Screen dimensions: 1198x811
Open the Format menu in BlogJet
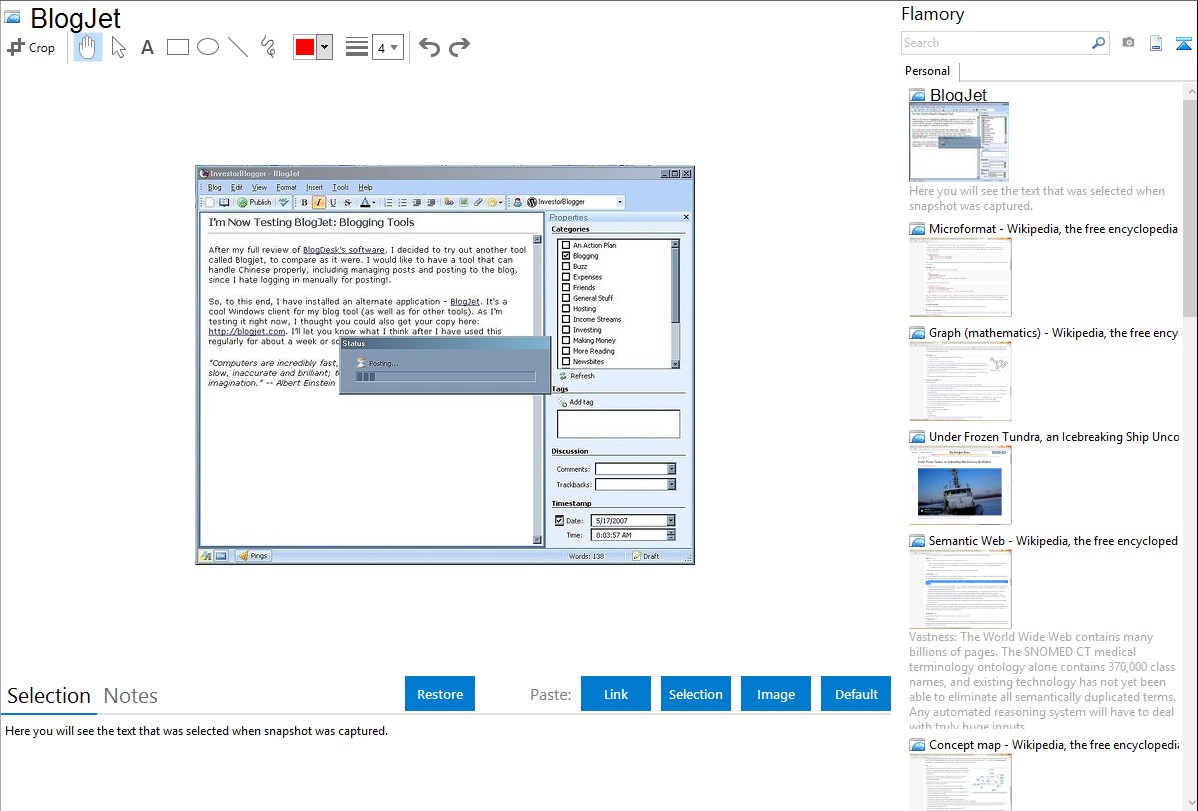(x=287, y=187)
